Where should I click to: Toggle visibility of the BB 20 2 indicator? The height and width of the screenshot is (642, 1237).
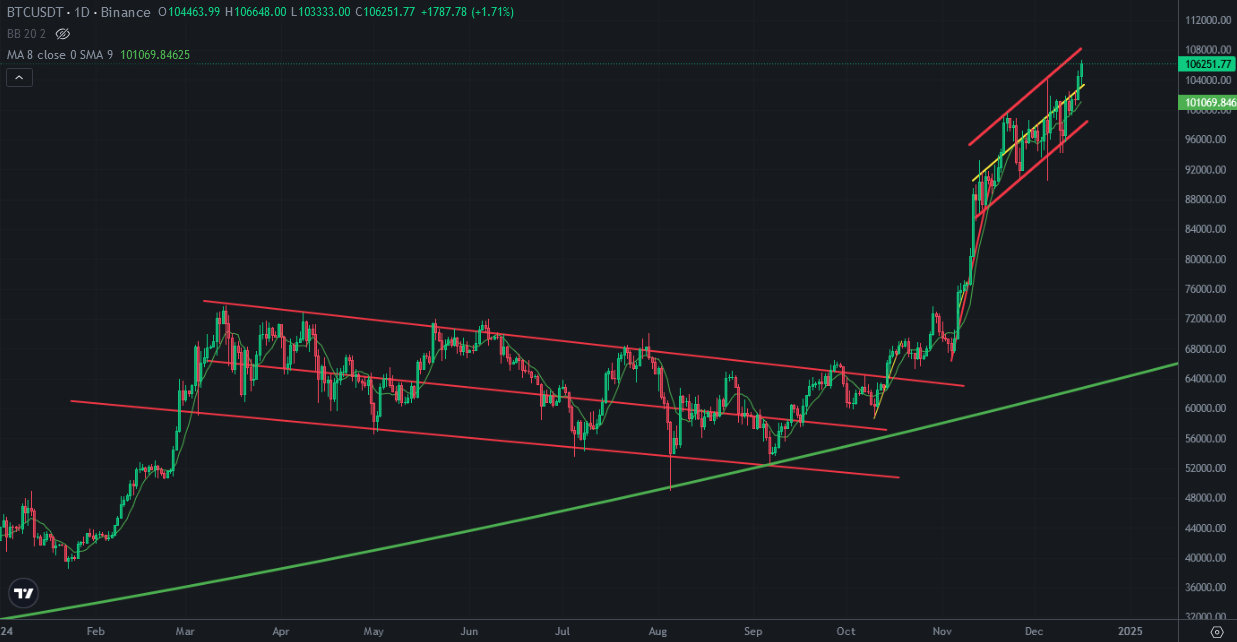point(63,33)
